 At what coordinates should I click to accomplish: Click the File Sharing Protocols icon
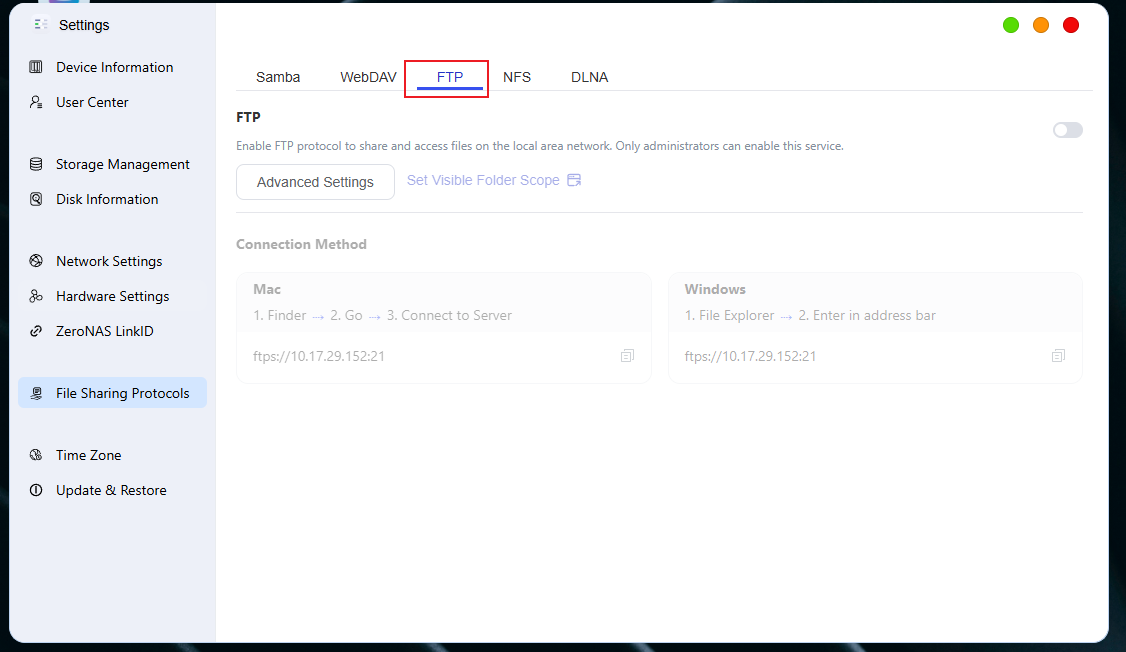point(36,393)
